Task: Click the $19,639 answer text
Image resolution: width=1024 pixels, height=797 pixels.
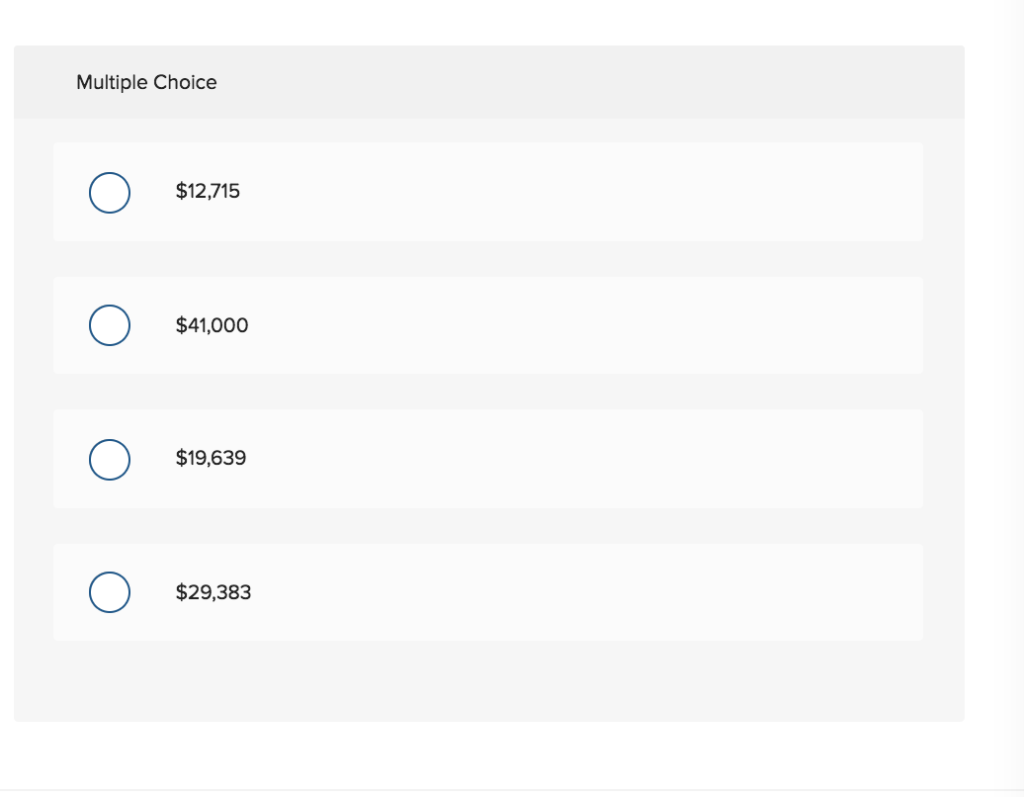Action: coord(211,459)
